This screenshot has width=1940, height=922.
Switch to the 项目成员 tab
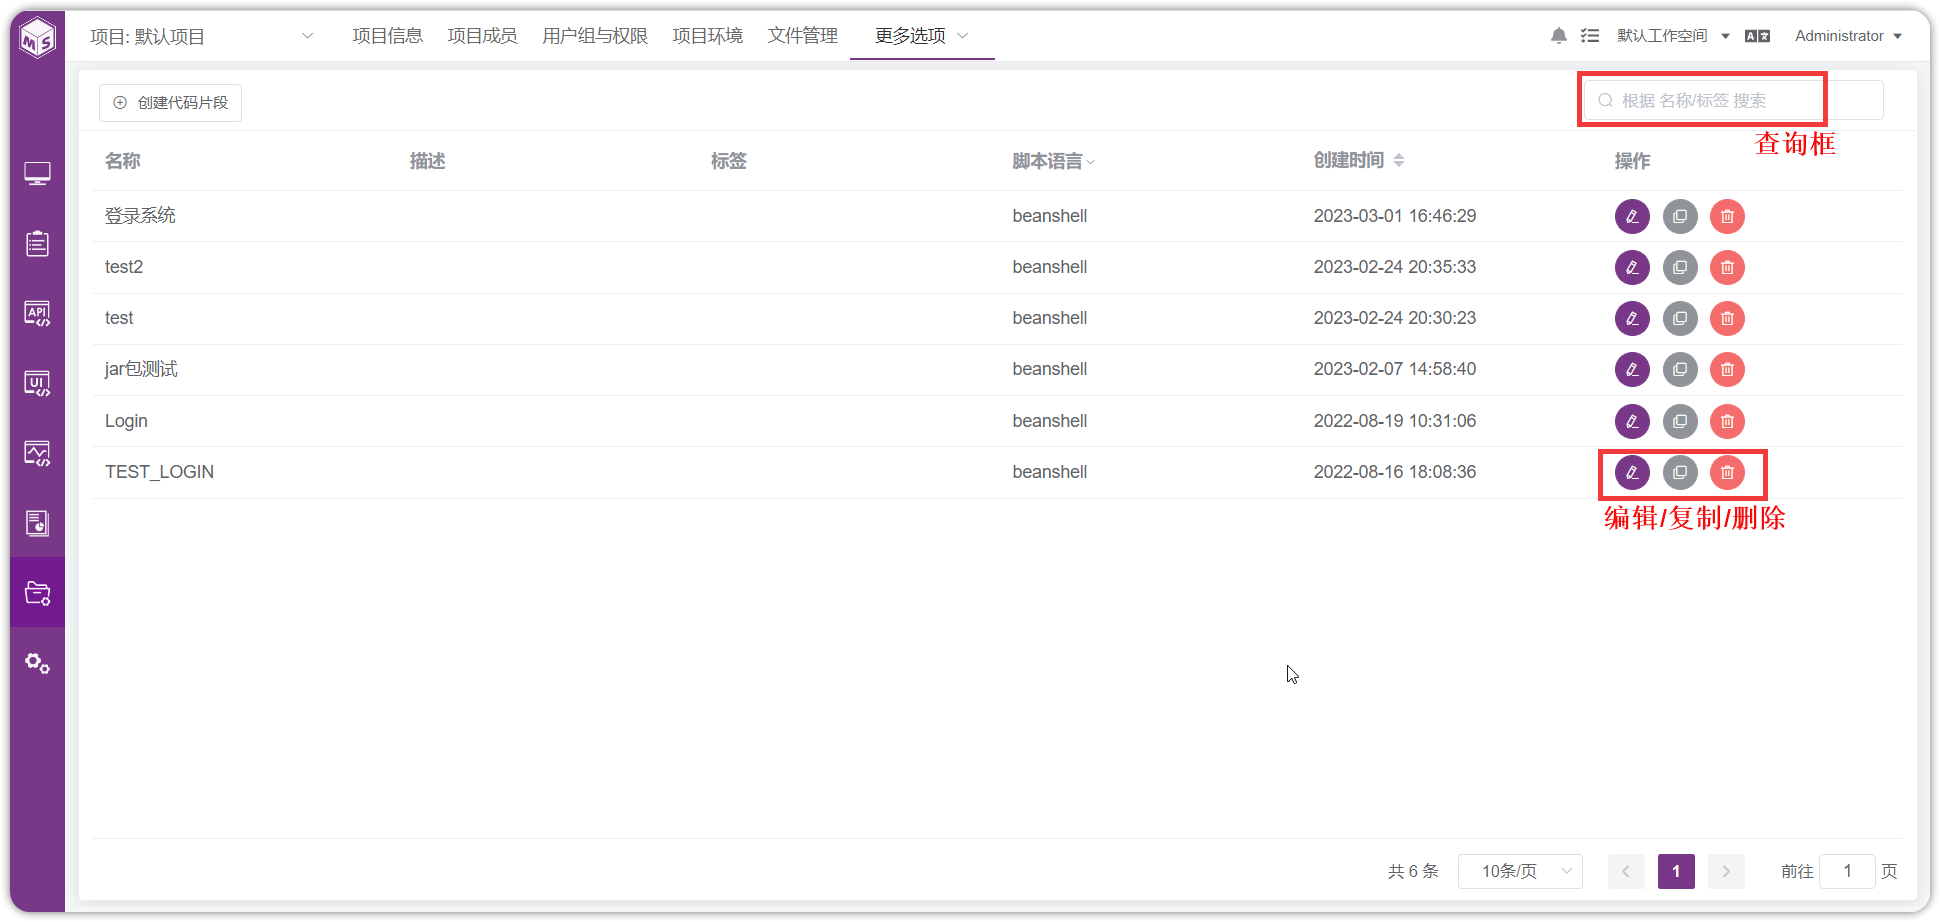[482, 36]
